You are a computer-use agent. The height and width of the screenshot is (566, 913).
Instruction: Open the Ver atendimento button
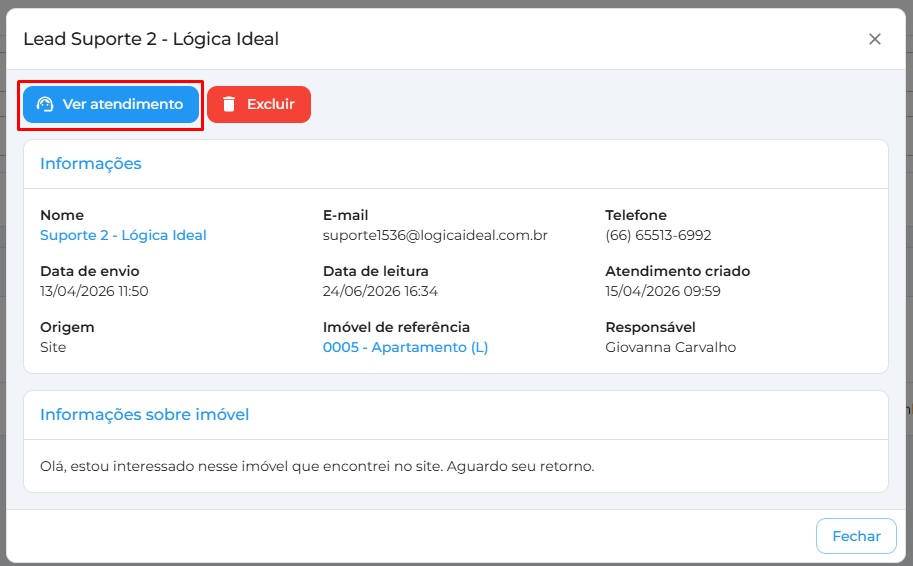pyautogui.click(x=111, y=104)
